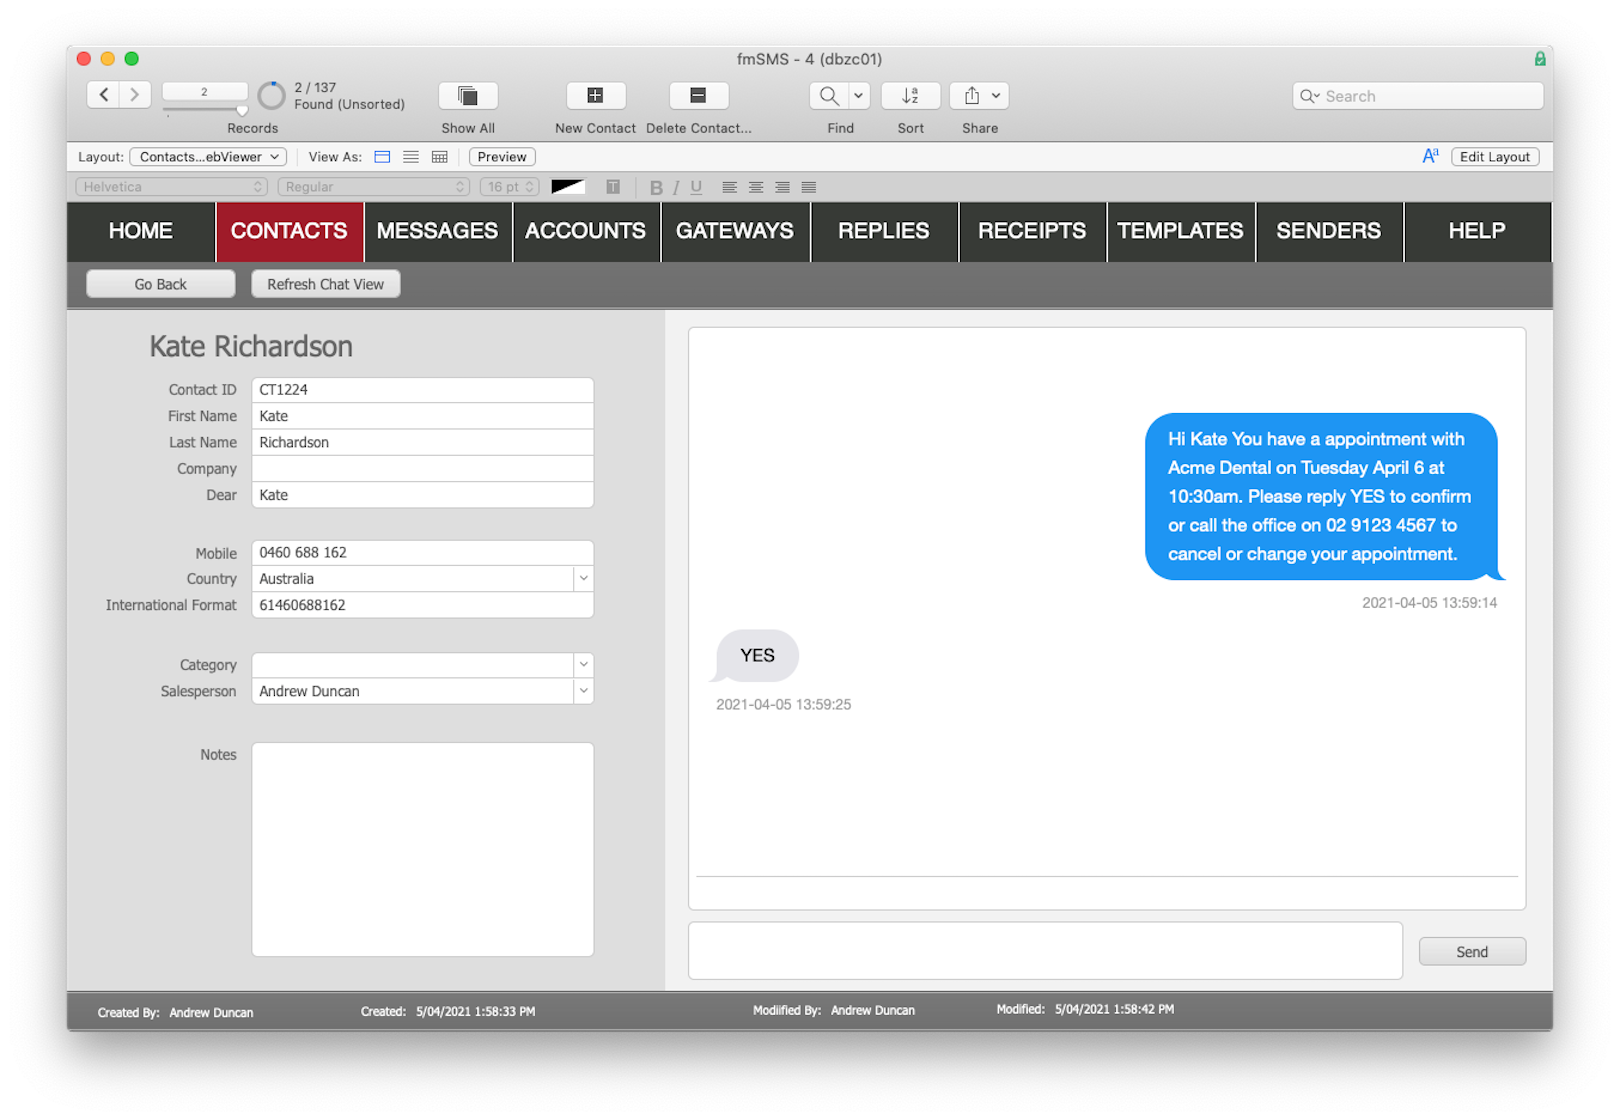1620x1120 pixels.
Task: Open the MESSAGES tab
Action: click(437, 231)
